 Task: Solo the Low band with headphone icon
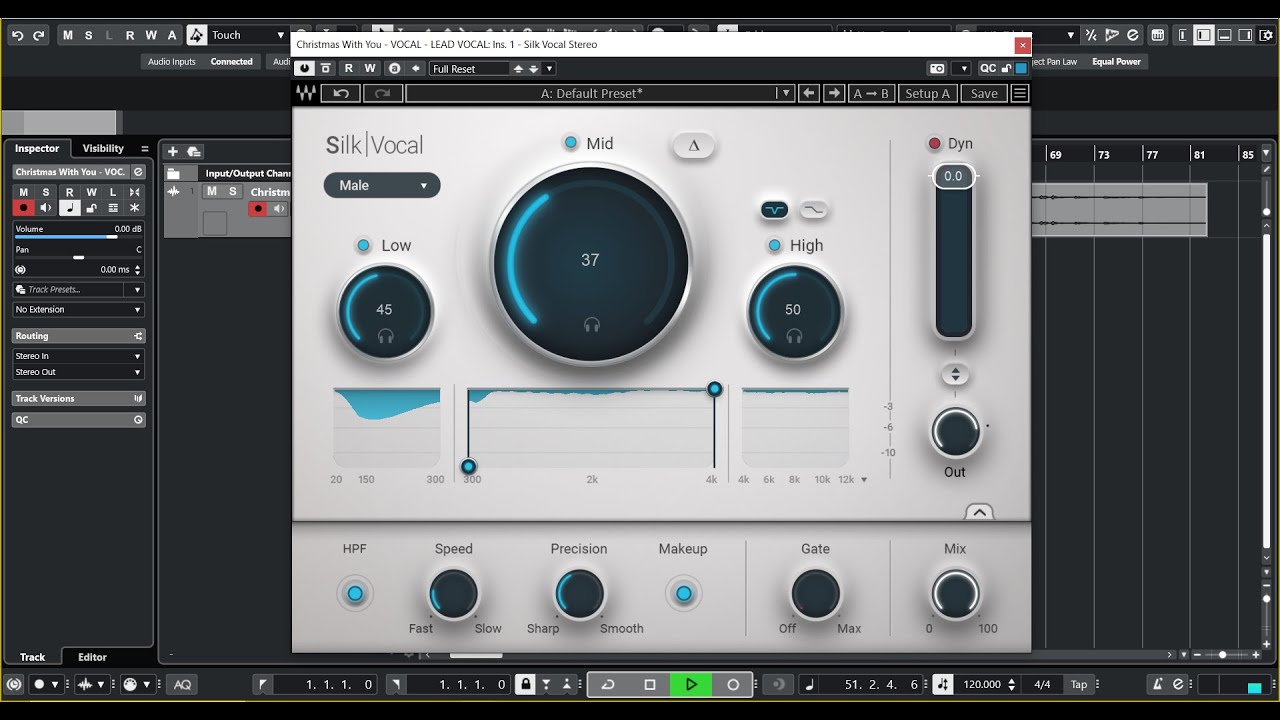coord(385,336)
